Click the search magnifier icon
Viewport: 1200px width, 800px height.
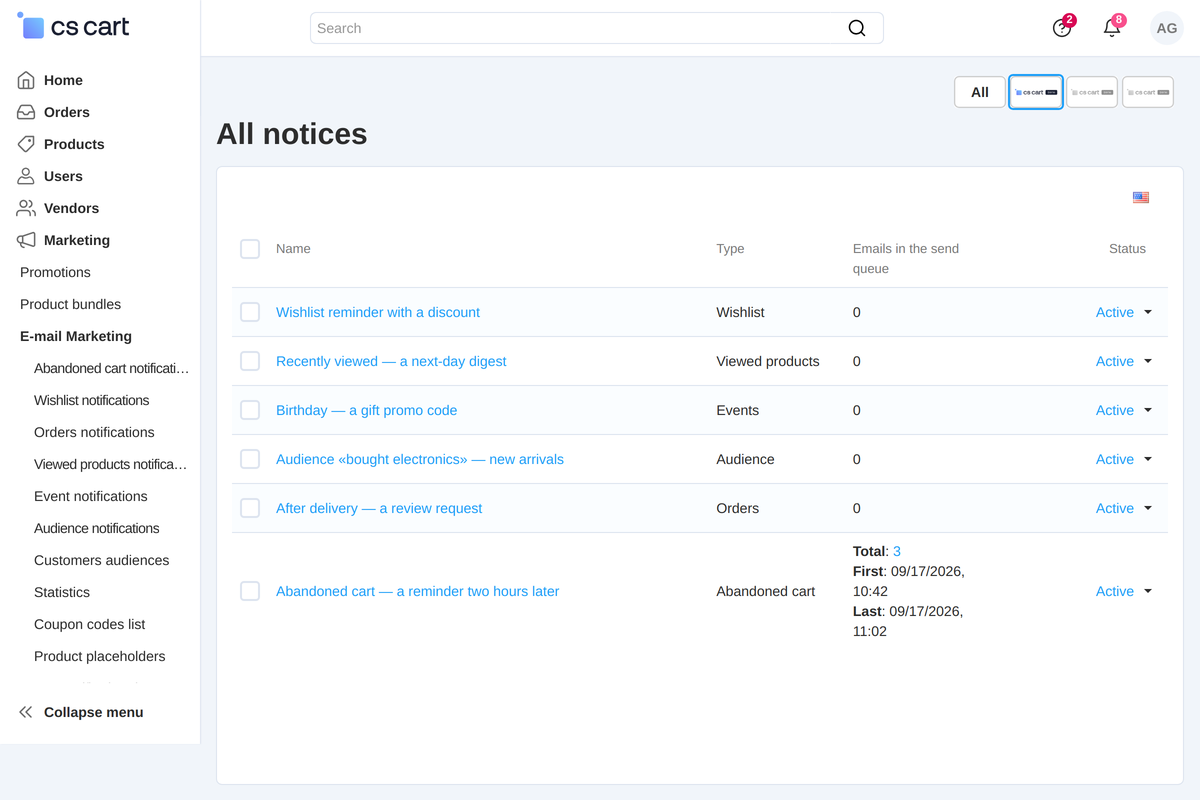click(857, 28)
